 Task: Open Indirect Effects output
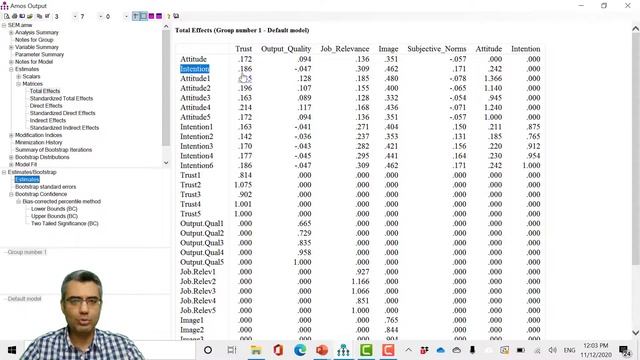click(x=48, y=120)
